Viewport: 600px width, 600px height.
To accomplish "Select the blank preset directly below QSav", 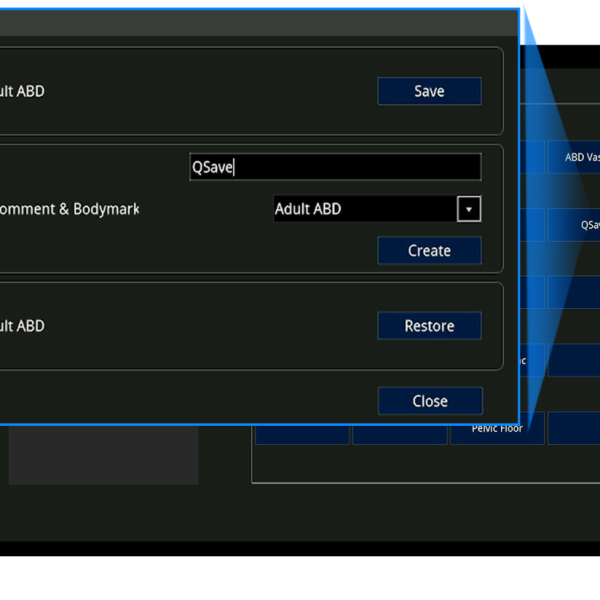I will click(x=574, y=292).
